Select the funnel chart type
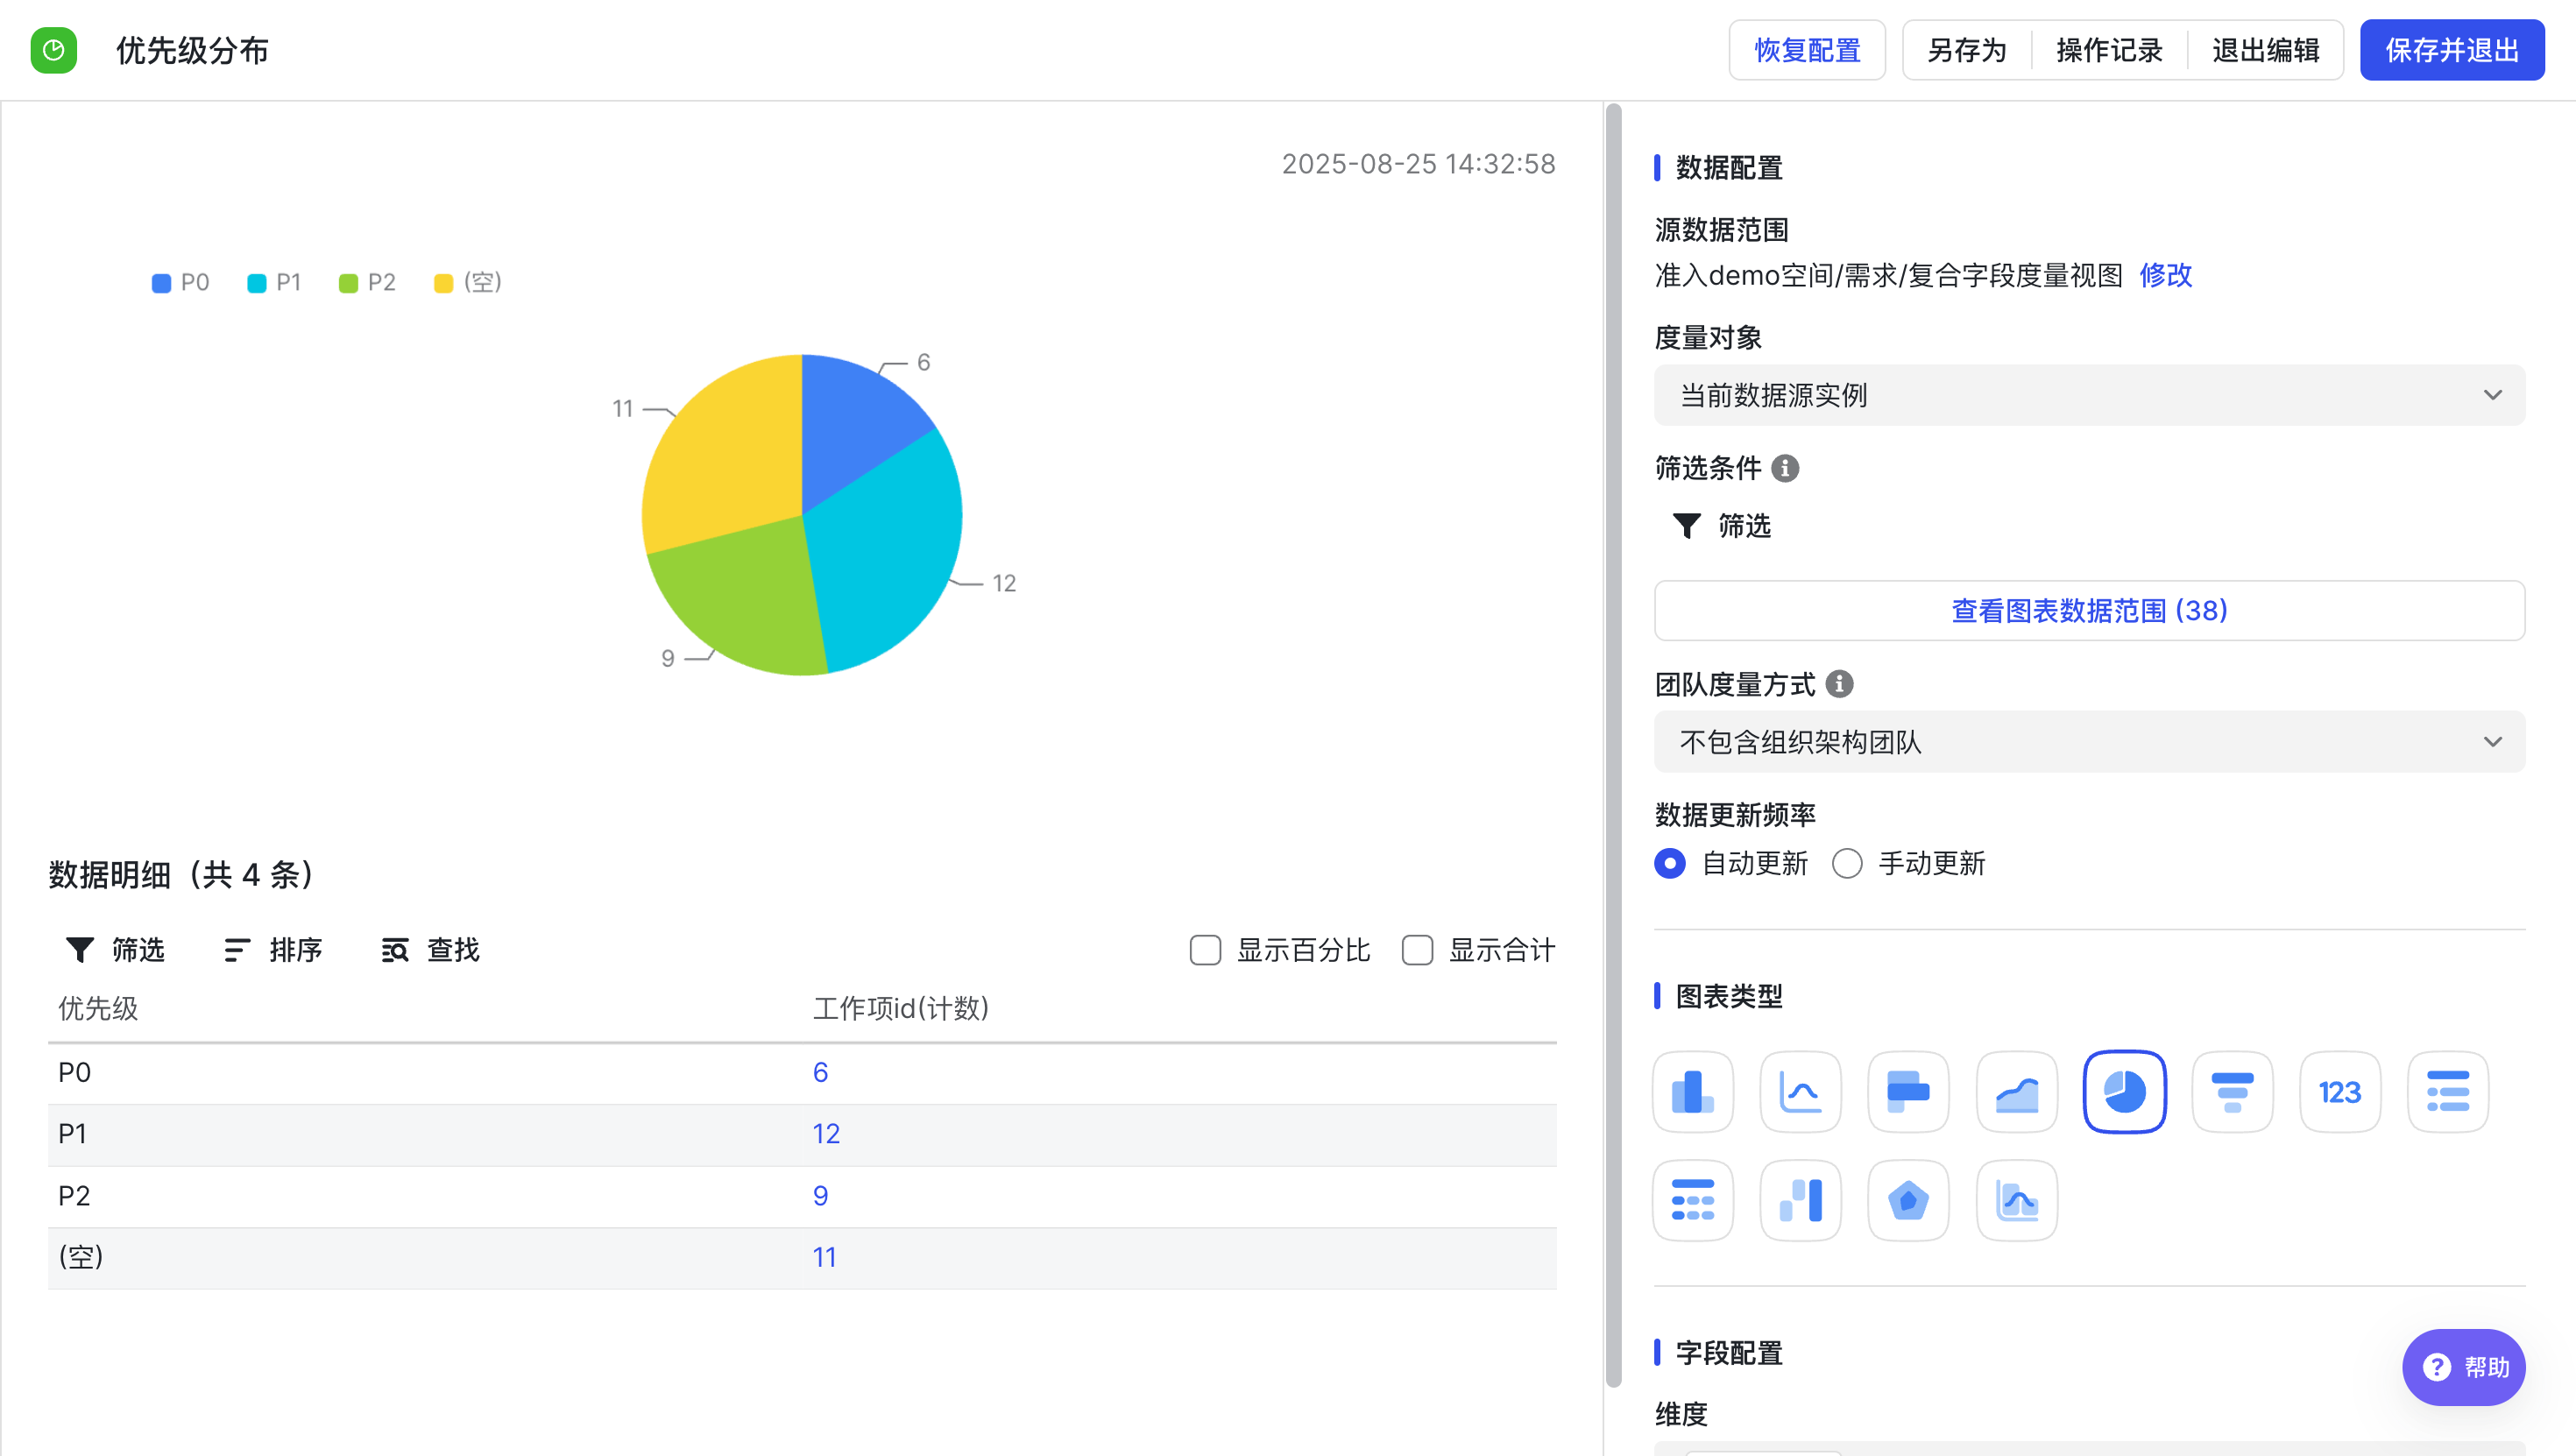Image resolution: width=2576 pixels, height=1456 pixels. (x=2232, y=1092)
